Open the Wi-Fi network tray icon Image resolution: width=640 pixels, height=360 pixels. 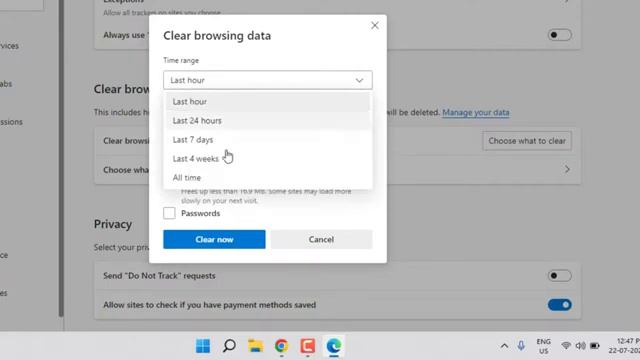566,346
